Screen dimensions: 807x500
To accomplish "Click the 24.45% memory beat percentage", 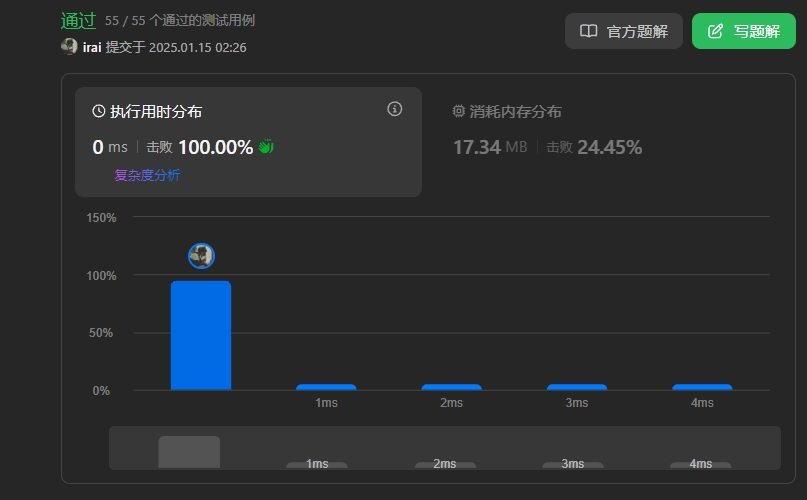I will pos(609,148).
